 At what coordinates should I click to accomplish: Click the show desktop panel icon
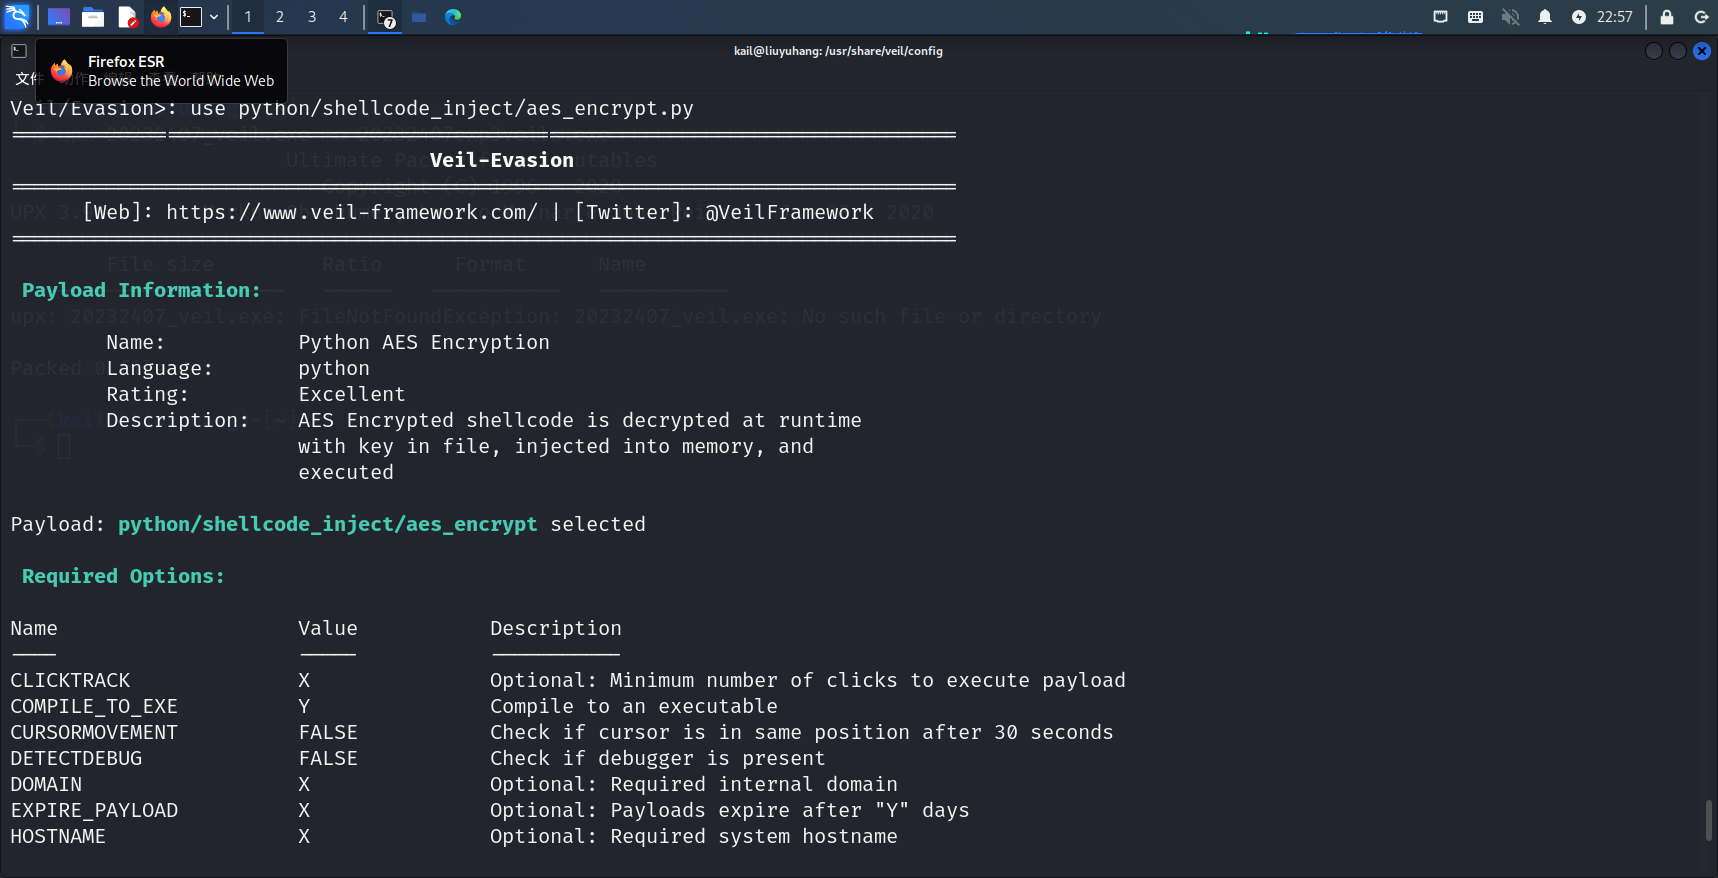[59, 17]
